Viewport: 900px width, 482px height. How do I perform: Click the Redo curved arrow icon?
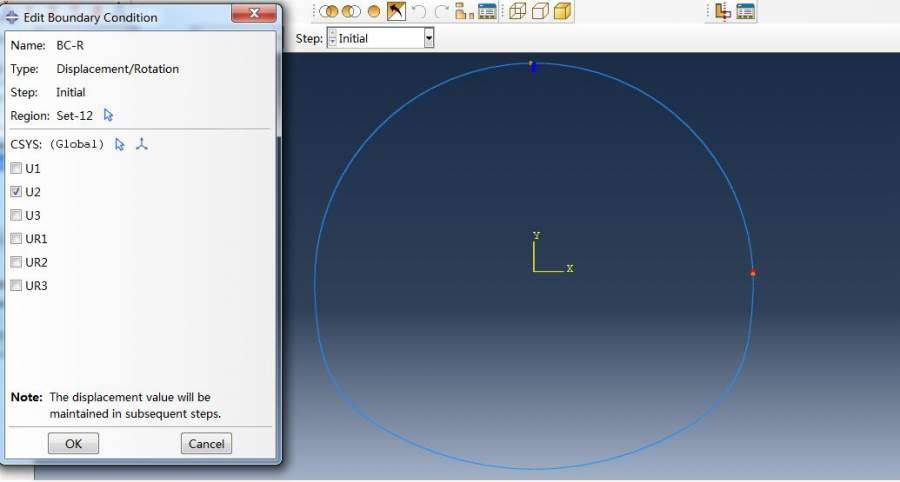[441, 11]
